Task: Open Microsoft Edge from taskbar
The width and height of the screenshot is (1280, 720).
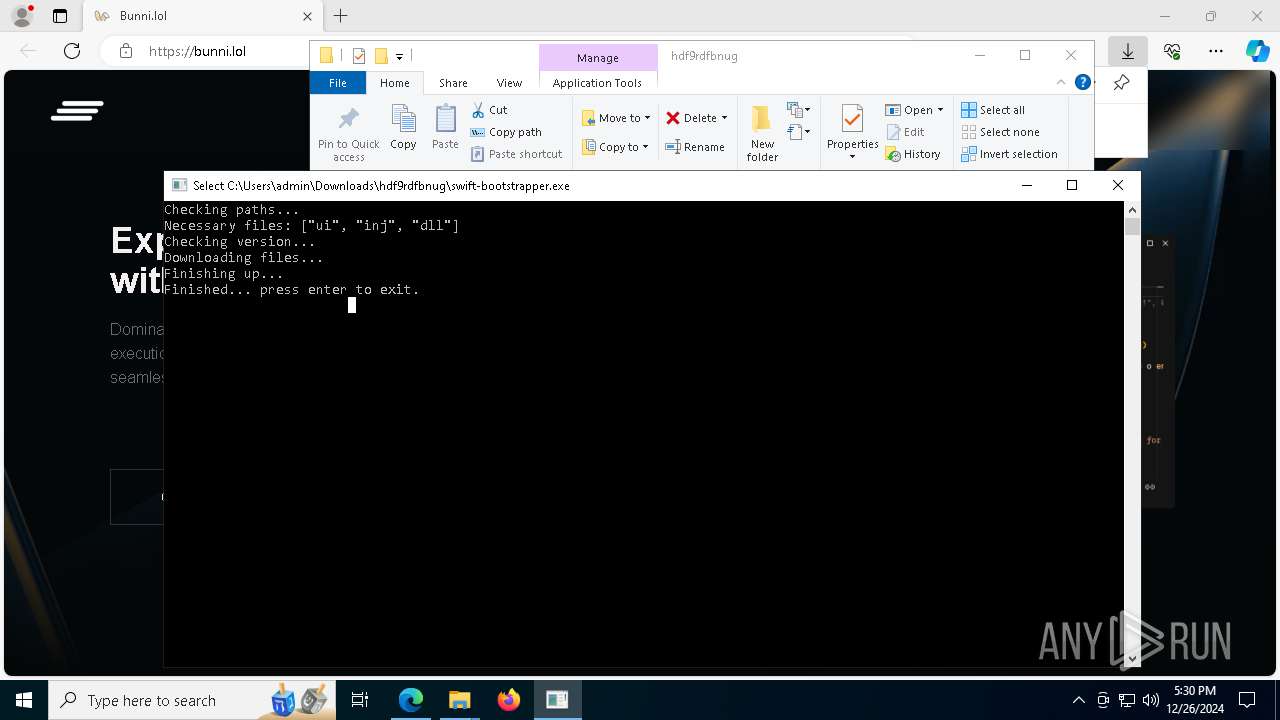Action: pyautogui.click(x=411, y=700)
